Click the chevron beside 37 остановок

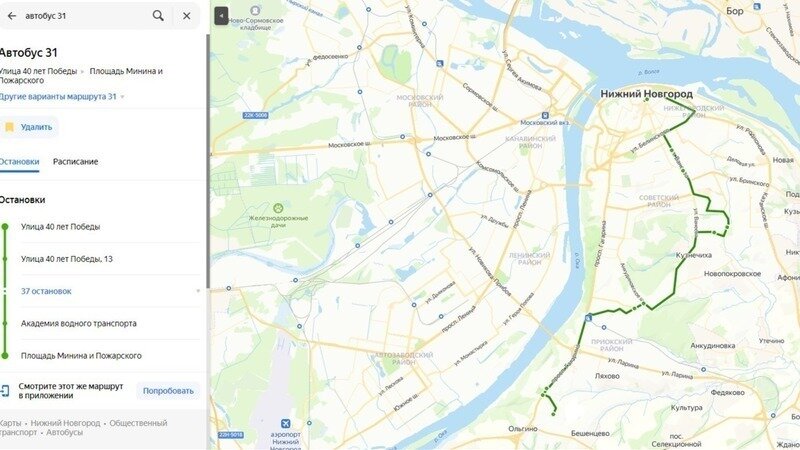click(198, 291)
